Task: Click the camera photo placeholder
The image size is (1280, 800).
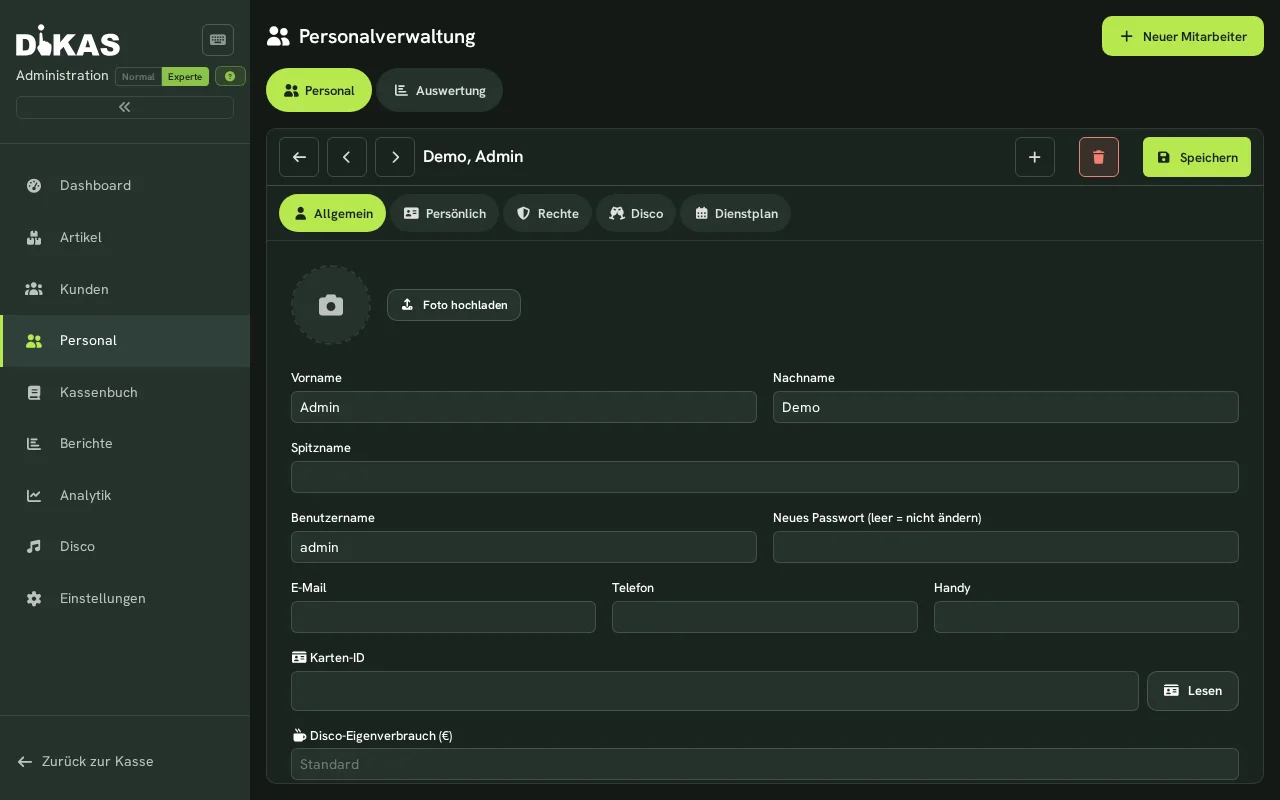Action: [331, 305]
